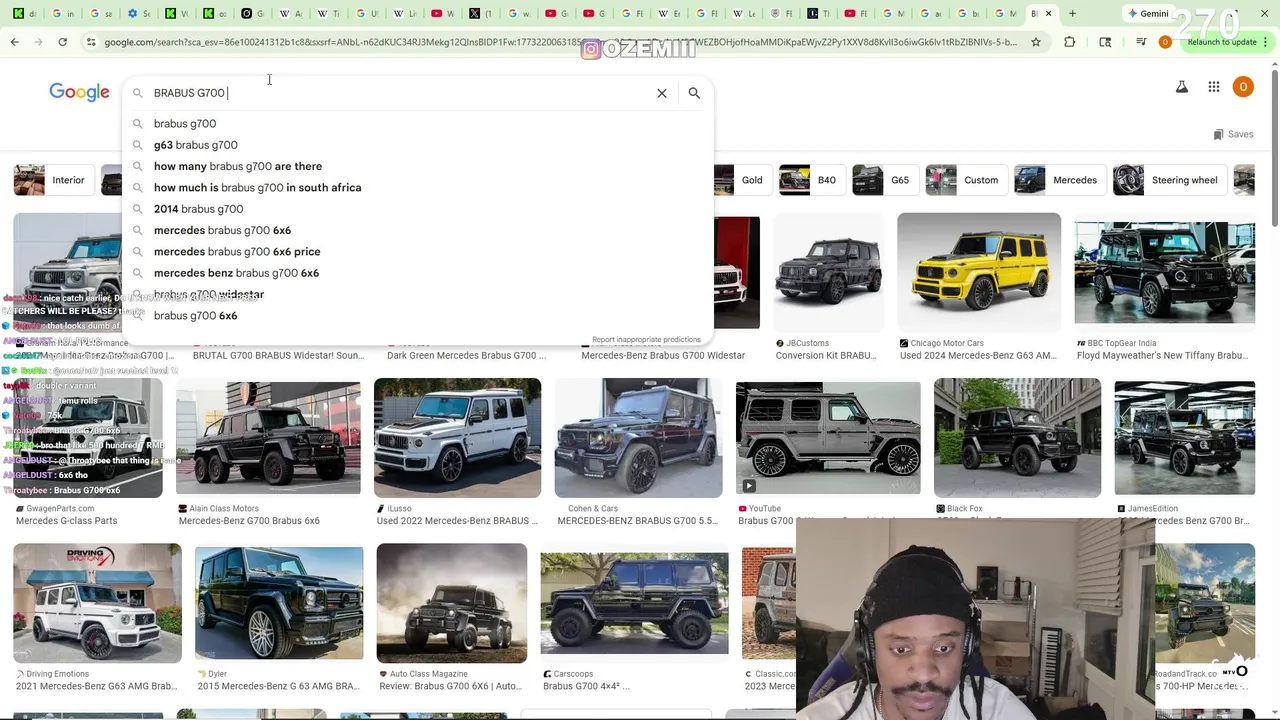Image resolution: width=1280 pixels, height=720 pixels.
Task: Open the Saves collection link
Action: point(1233,134)
